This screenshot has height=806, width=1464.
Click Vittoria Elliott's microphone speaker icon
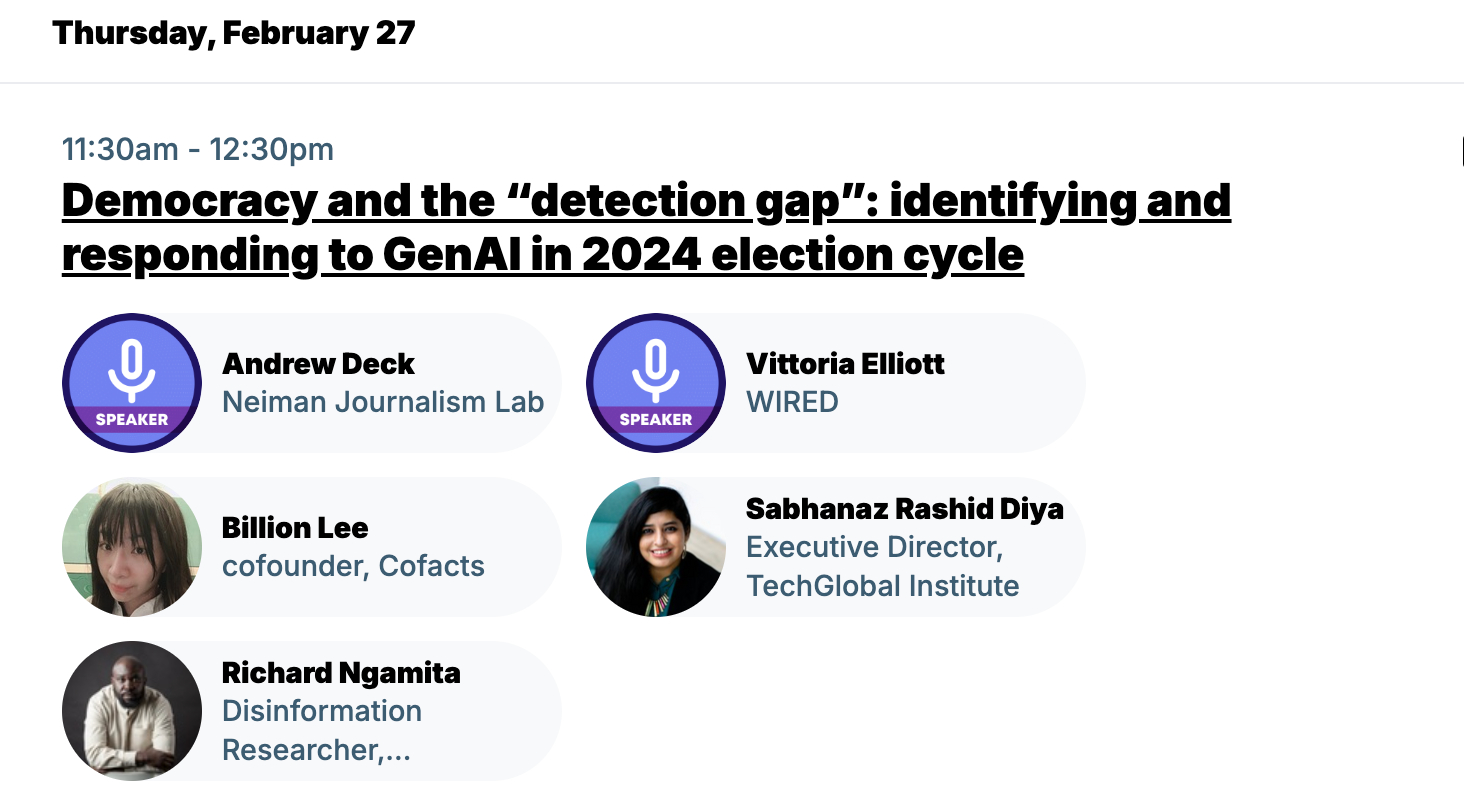click(x=656, y=368)
